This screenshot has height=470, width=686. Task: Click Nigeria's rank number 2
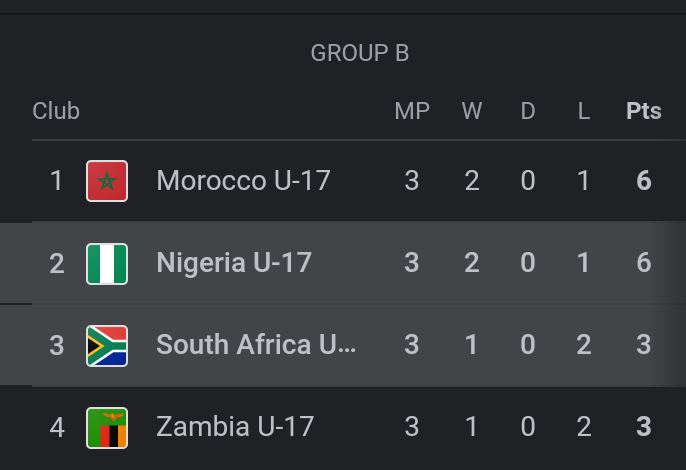click(57, 263)
